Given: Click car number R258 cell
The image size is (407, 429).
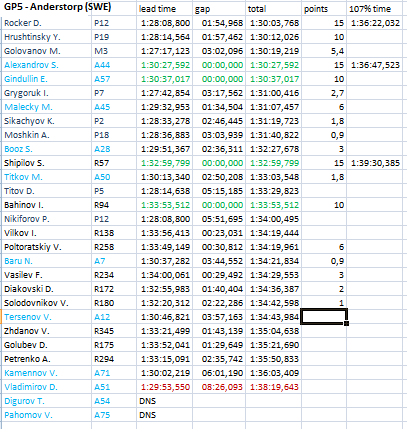Looking at the screenshot, I should point(114,247).
